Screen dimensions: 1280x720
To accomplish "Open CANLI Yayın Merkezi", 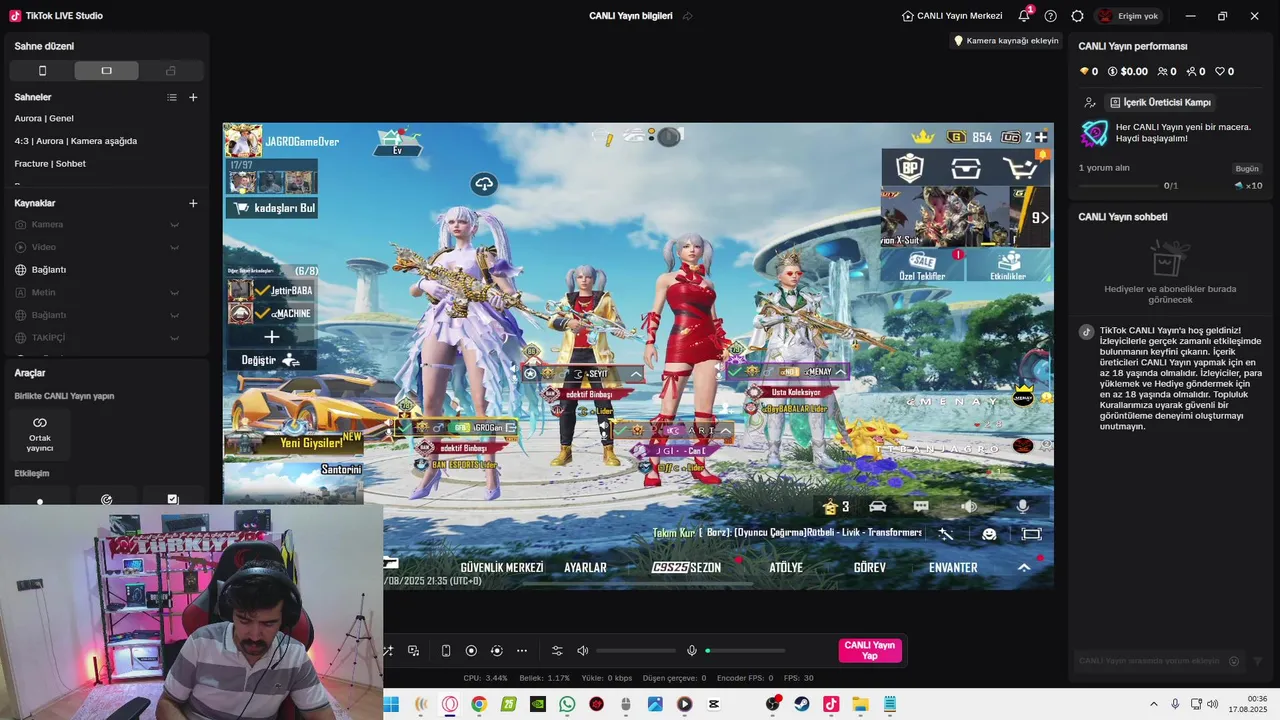I will coord(952,16).
